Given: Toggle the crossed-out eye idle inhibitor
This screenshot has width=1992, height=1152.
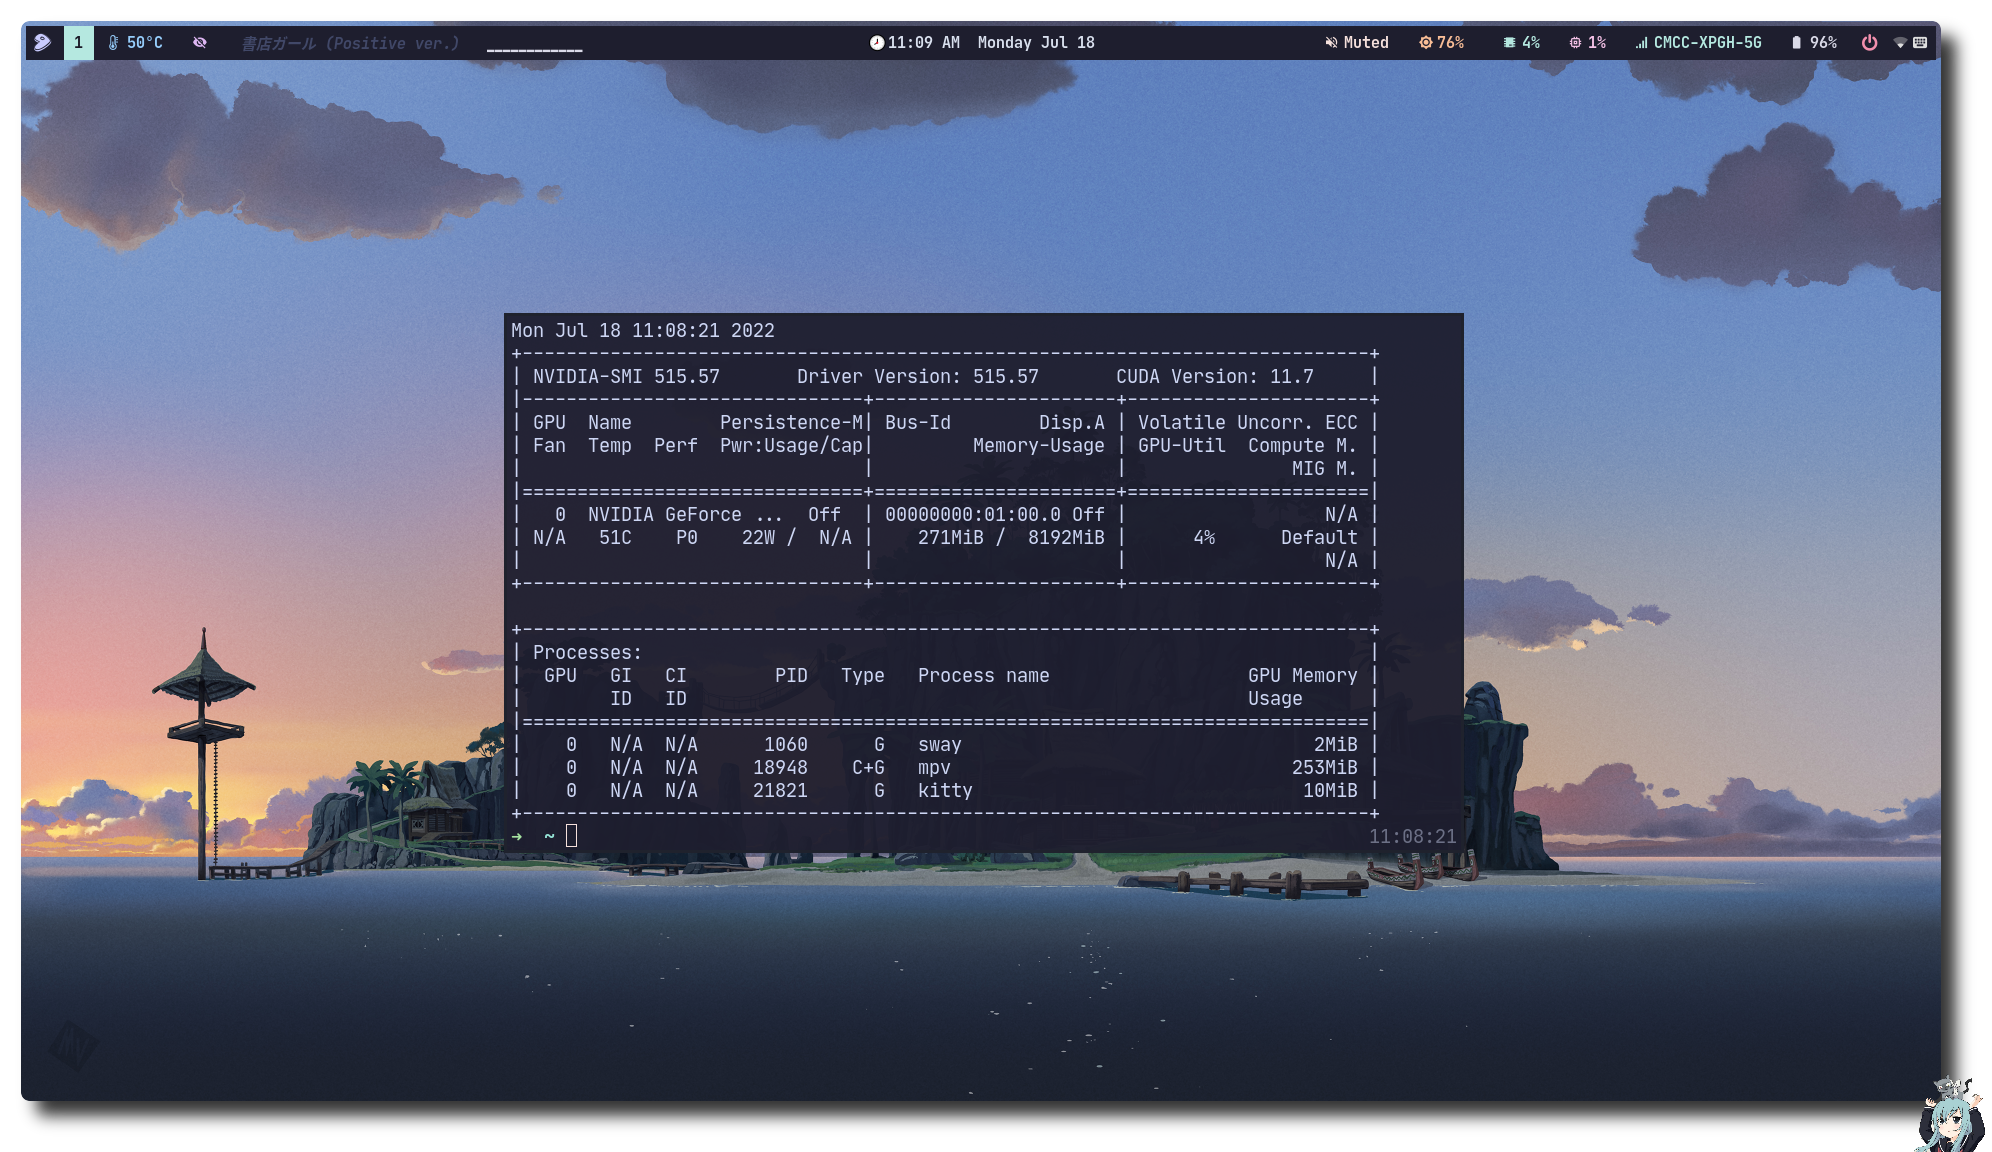Looking at the screenshot, I should pyautogui.click(x=200, y=42).
